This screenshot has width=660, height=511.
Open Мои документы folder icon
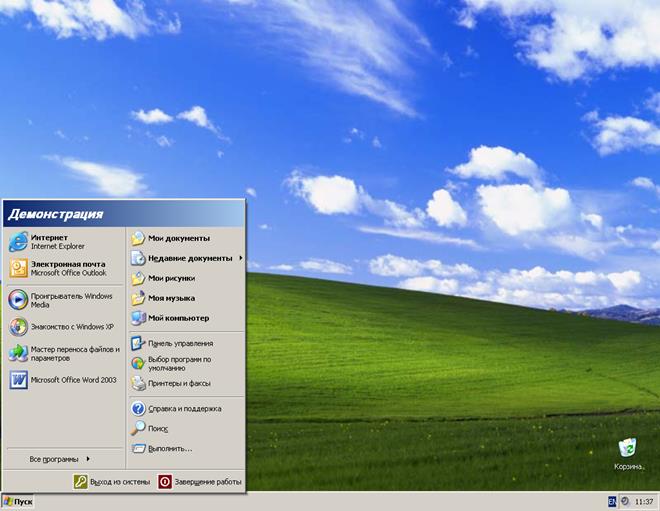click(x=138, y=238)
